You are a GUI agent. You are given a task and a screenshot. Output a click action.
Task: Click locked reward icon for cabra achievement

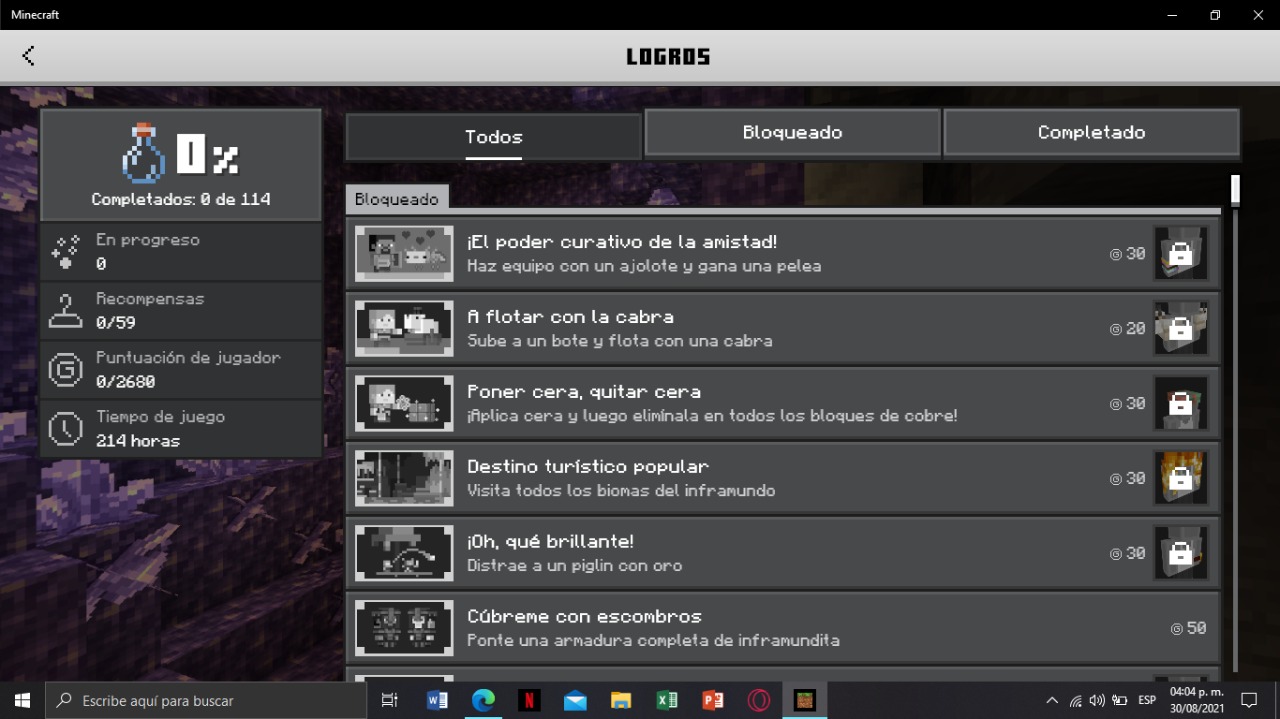[1181, 329]
